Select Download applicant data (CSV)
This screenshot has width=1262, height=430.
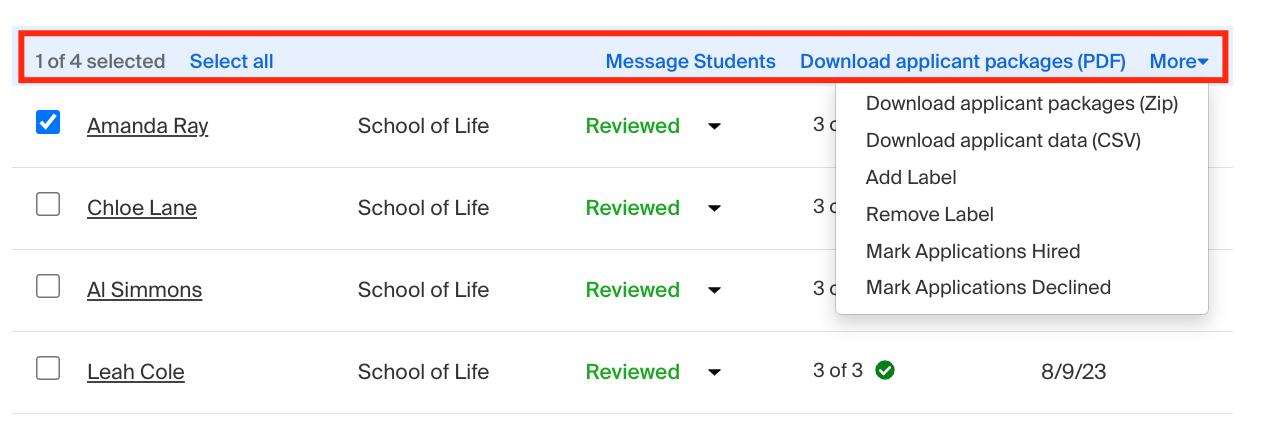click(1003, 141)
